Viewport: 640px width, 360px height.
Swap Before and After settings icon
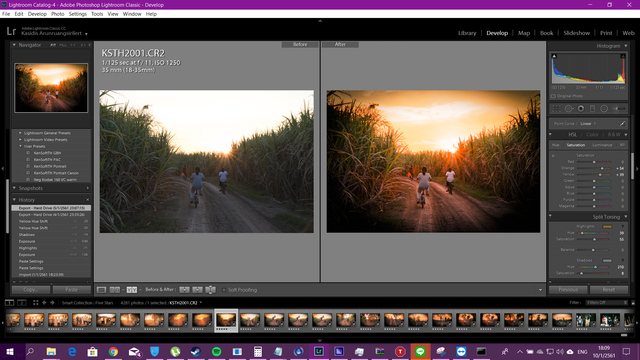point(210,290)
